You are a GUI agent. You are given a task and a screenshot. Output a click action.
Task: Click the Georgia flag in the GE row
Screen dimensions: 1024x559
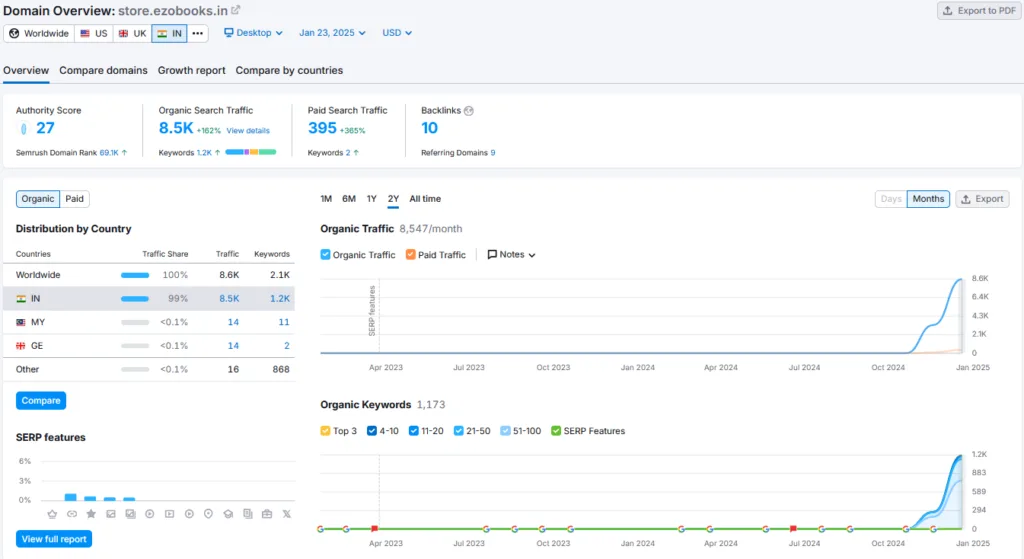(21, 345)
